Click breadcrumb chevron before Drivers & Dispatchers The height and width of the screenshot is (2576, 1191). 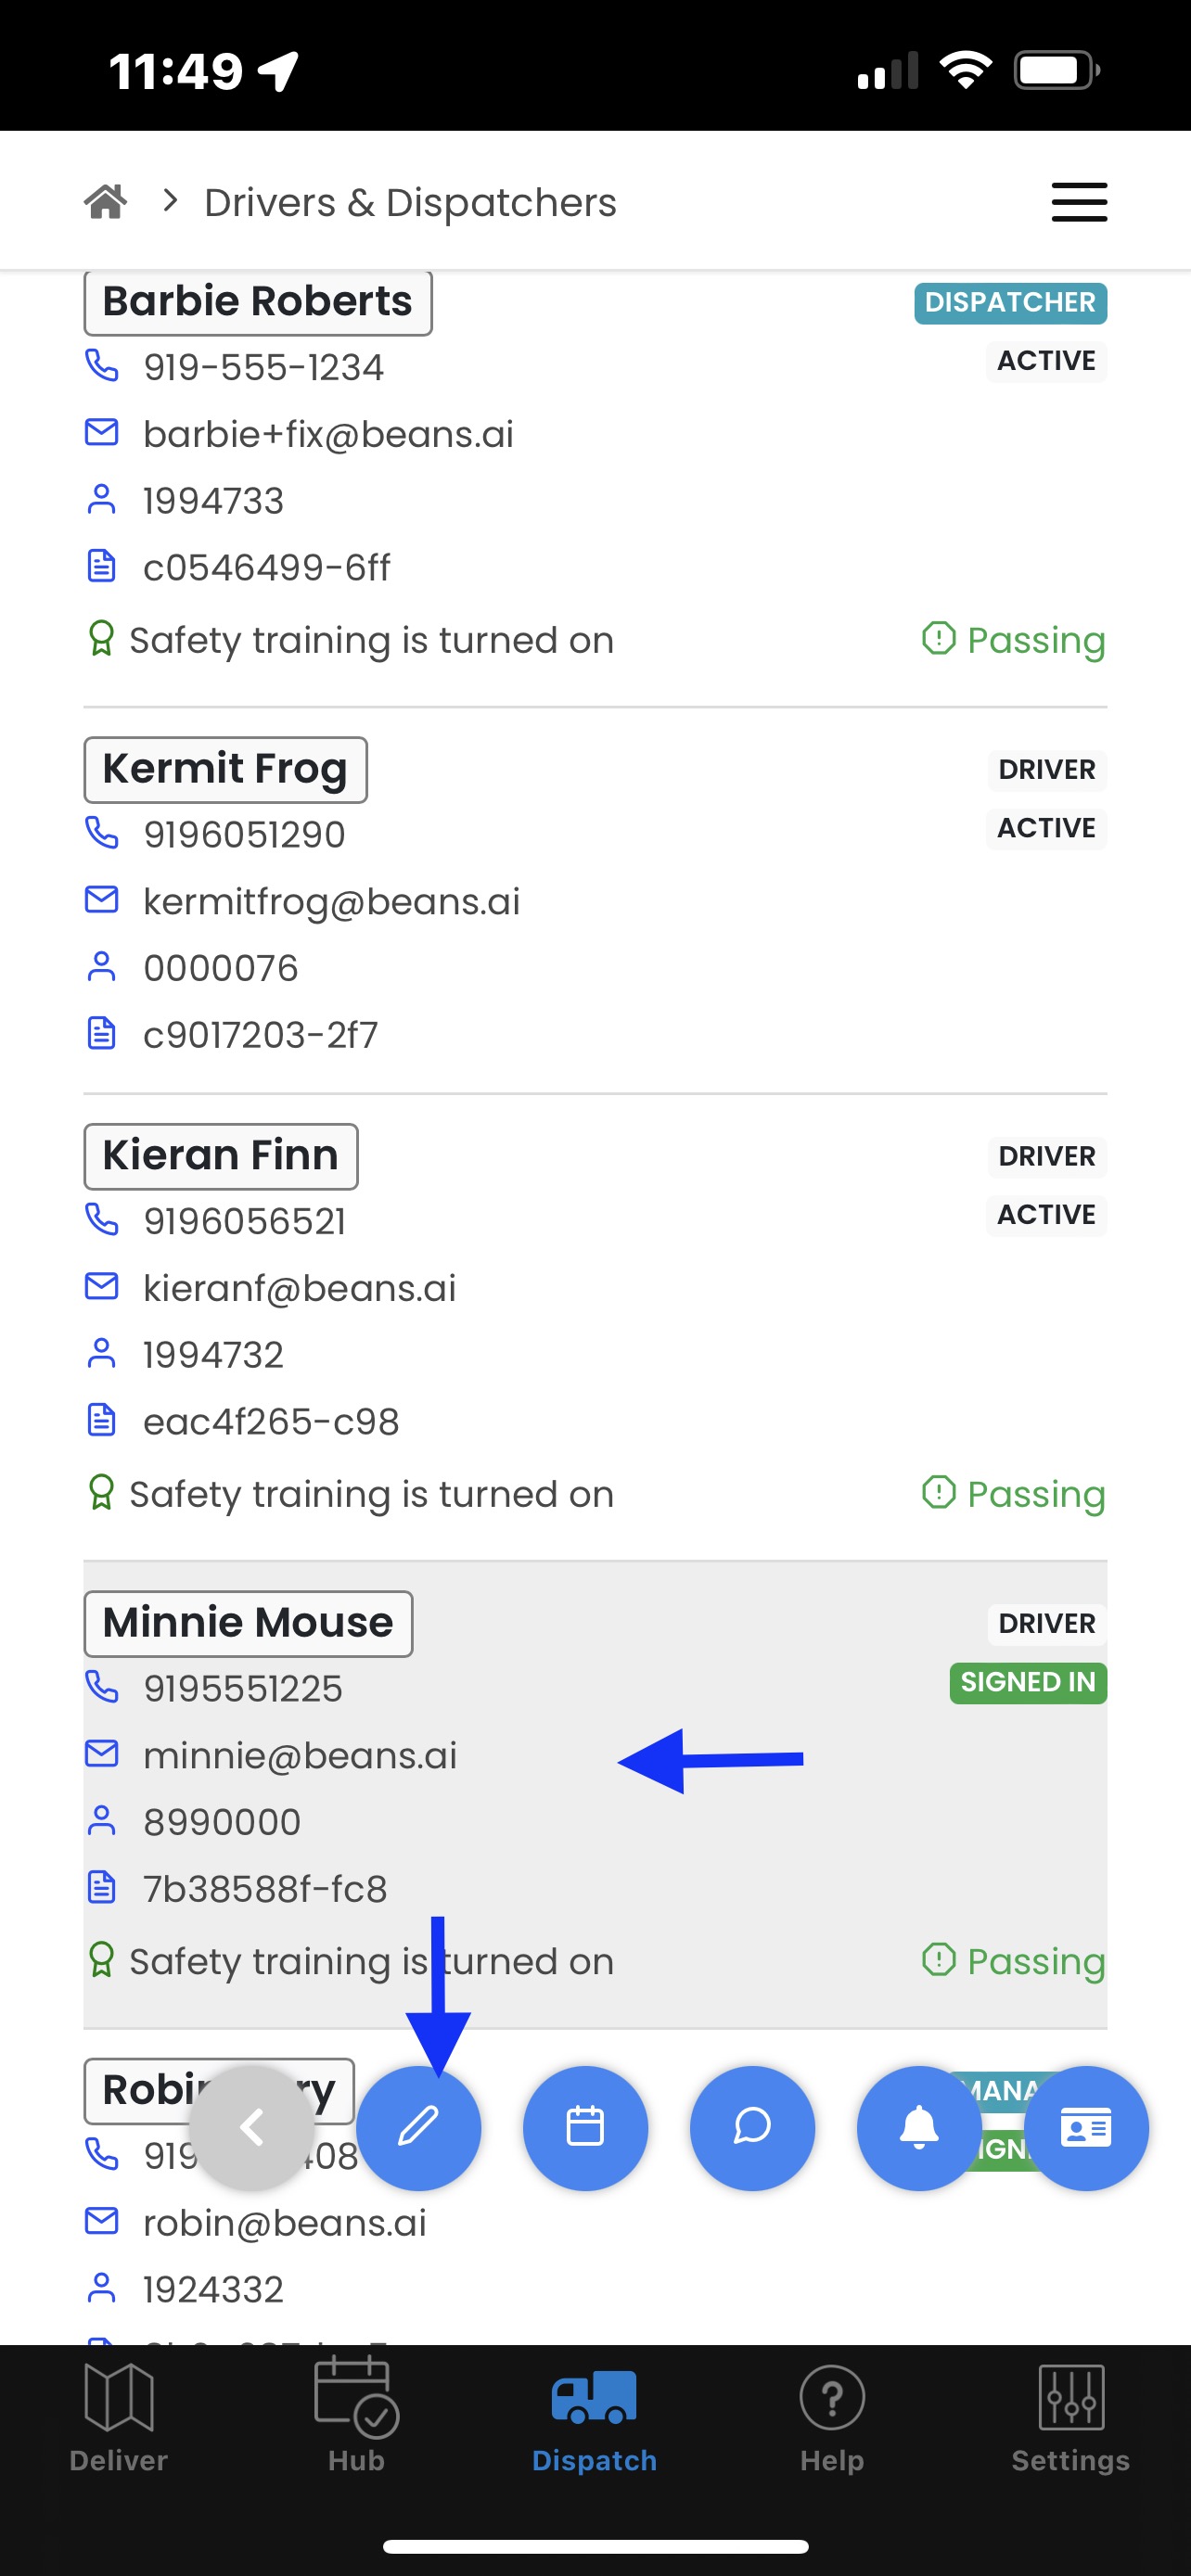tap(170, 202)
